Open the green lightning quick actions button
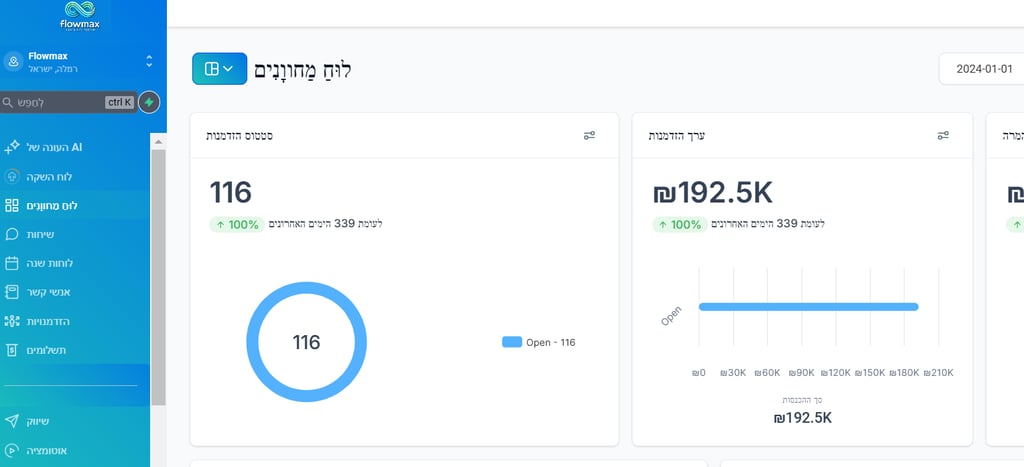The height and width of the screenshot is (467, 1024). coord(149,103)
